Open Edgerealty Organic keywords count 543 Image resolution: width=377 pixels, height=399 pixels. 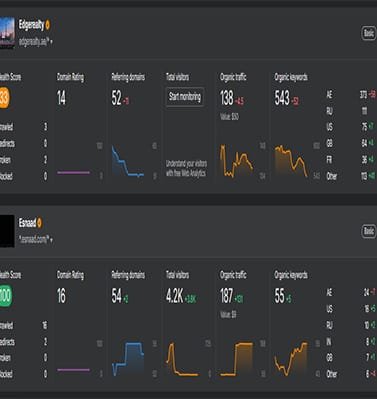click(282, 98)
